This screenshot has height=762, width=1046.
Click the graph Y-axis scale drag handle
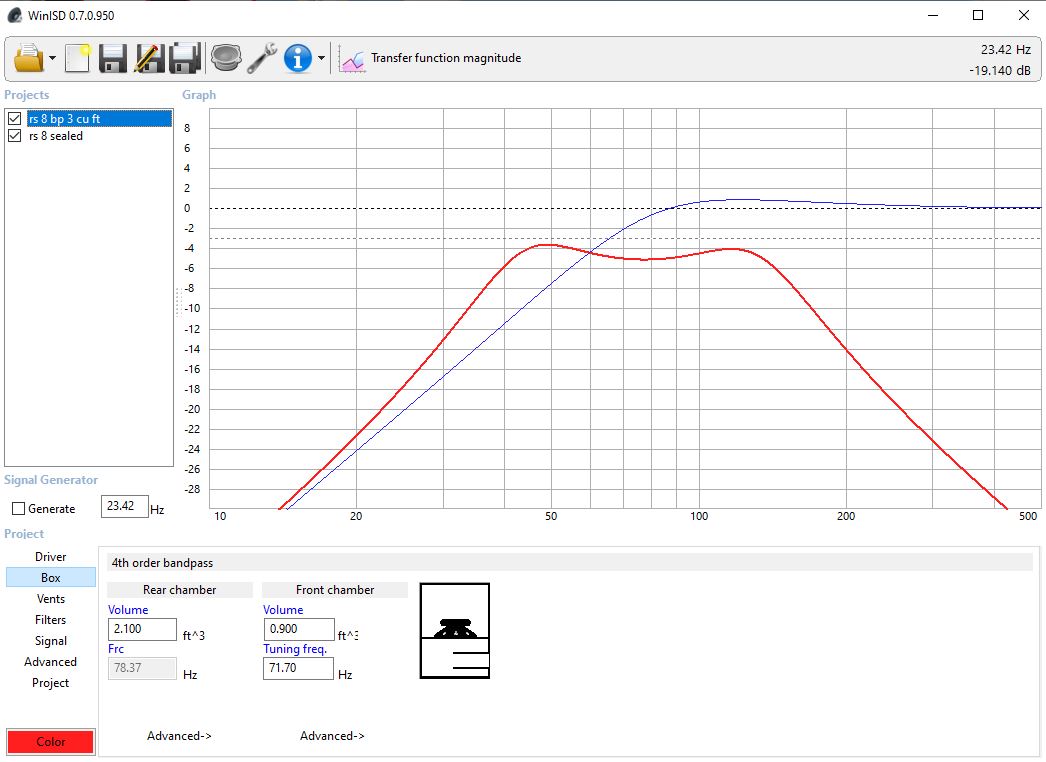pyautogui.click(x=179, y=302)
